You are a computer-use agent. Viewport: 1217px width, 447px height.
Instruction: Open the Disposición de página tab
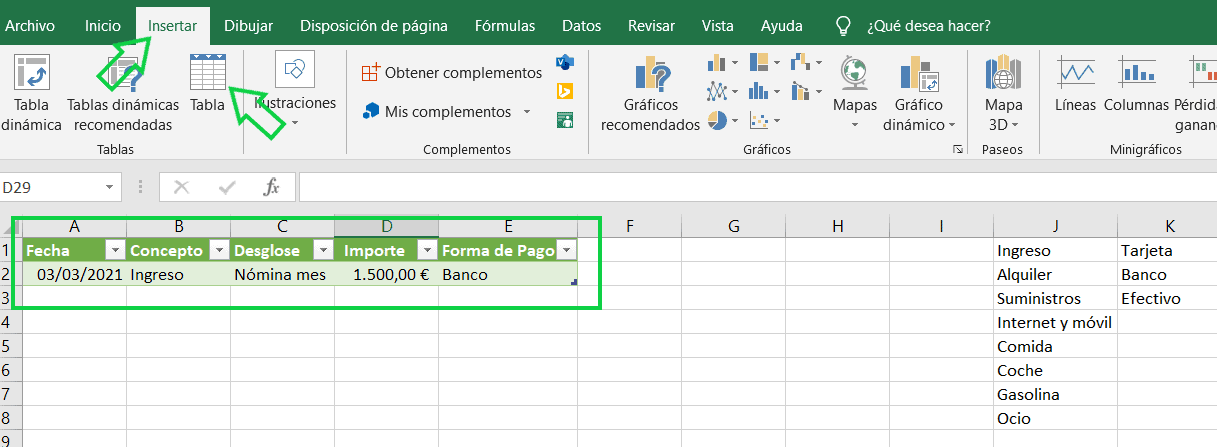click(x=374, y=26)
